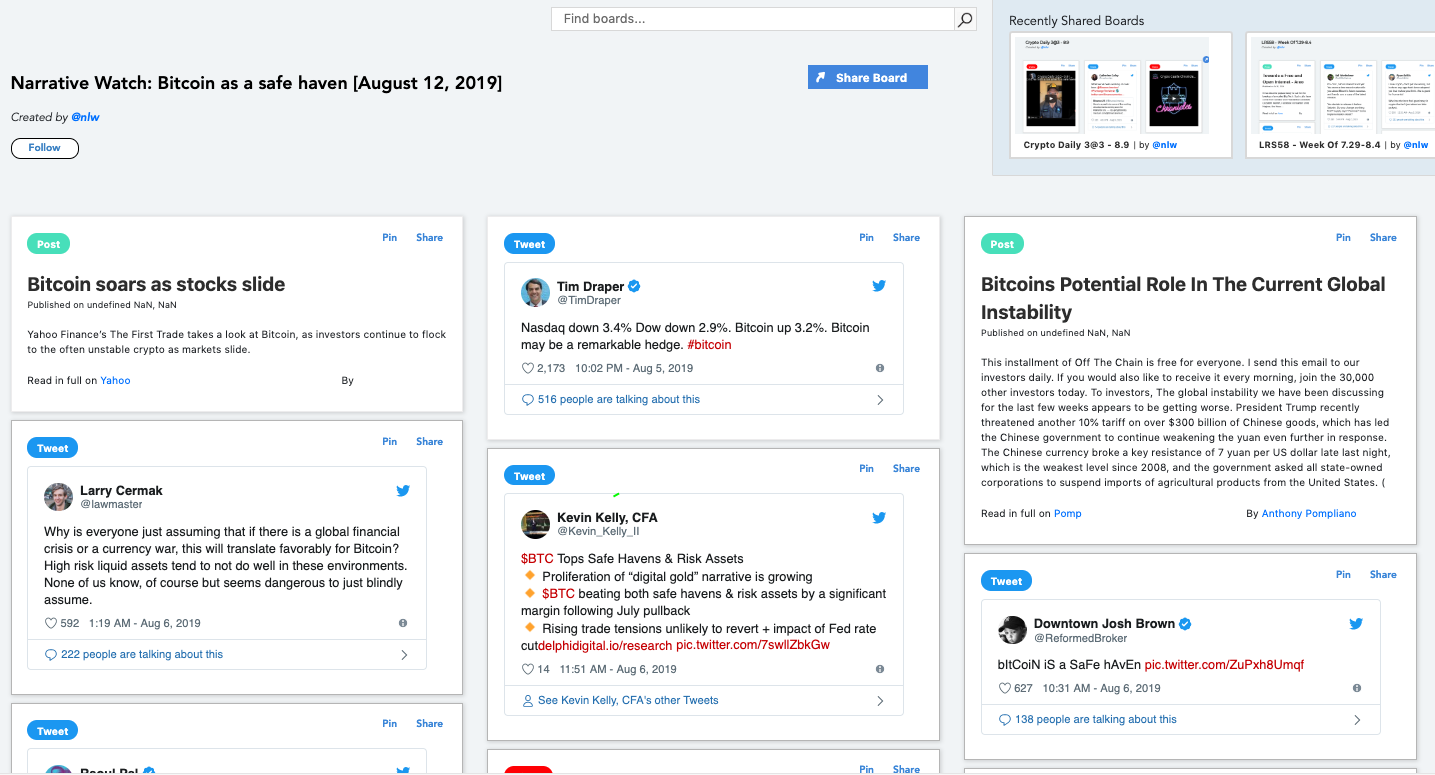Like the Larry Cermak tweet heart icon
This screenshot has width=1435, height=775.
[51, 623]
